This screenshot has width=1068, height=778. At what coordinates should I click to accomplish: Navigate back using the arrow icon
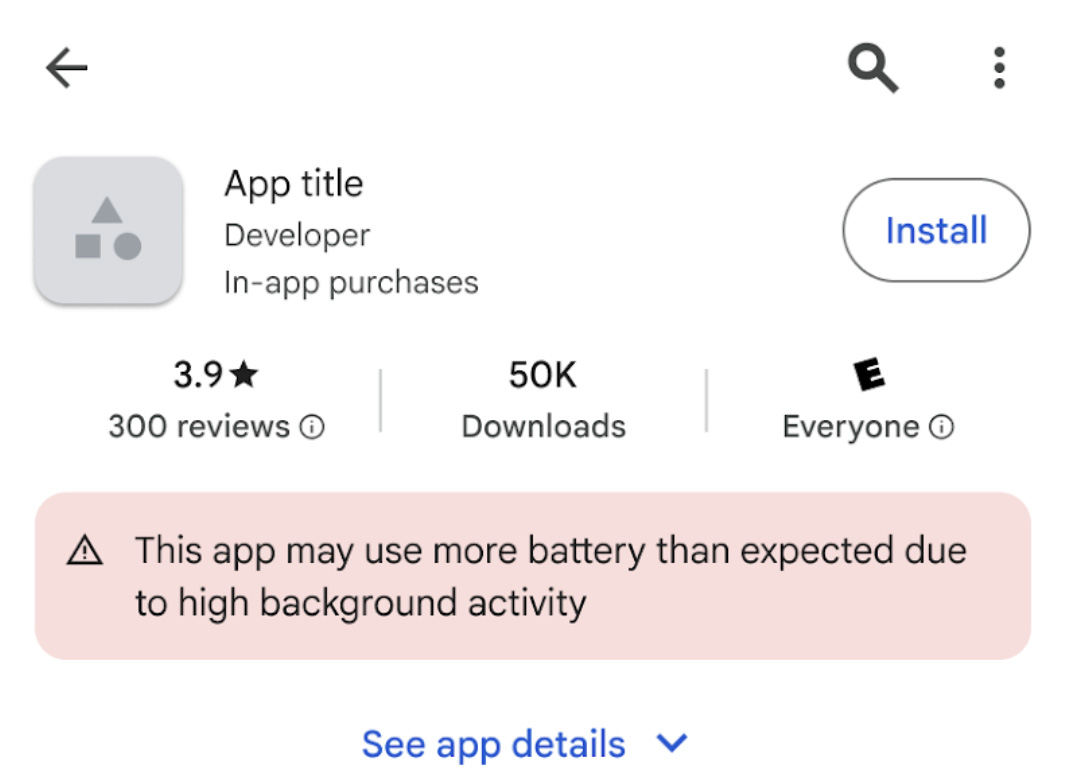[64, 66]
